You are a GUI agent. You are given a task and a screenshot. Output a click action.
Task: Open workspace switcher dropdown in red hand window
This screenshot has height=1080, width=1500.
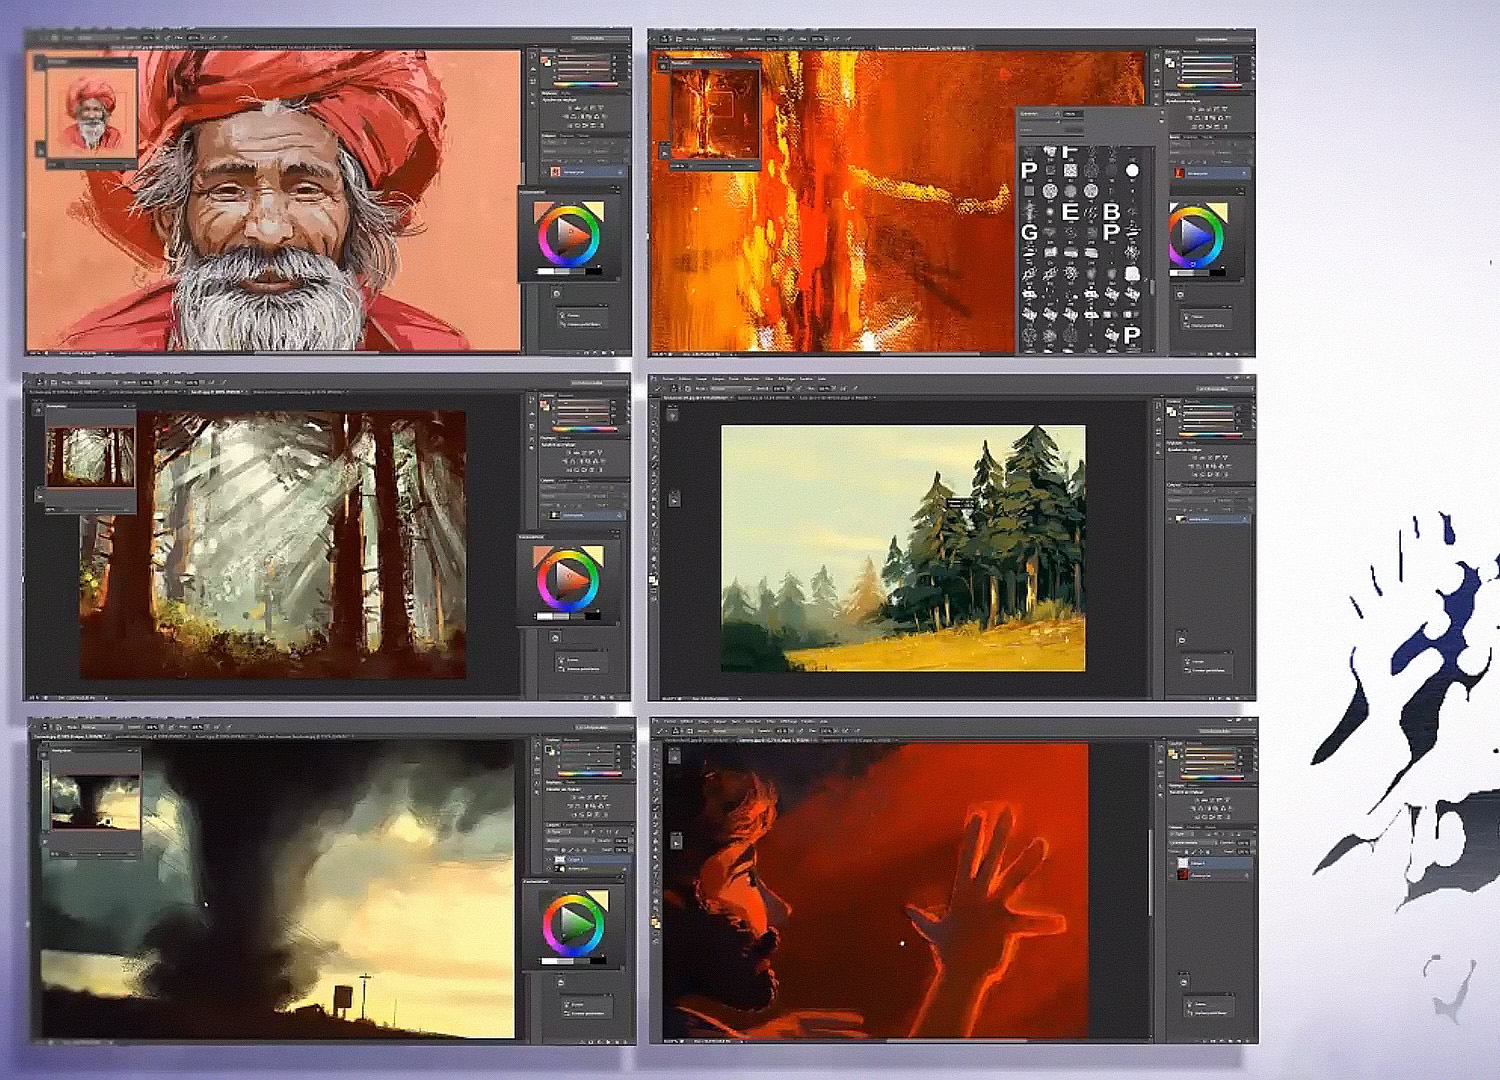coord(1226,731)
